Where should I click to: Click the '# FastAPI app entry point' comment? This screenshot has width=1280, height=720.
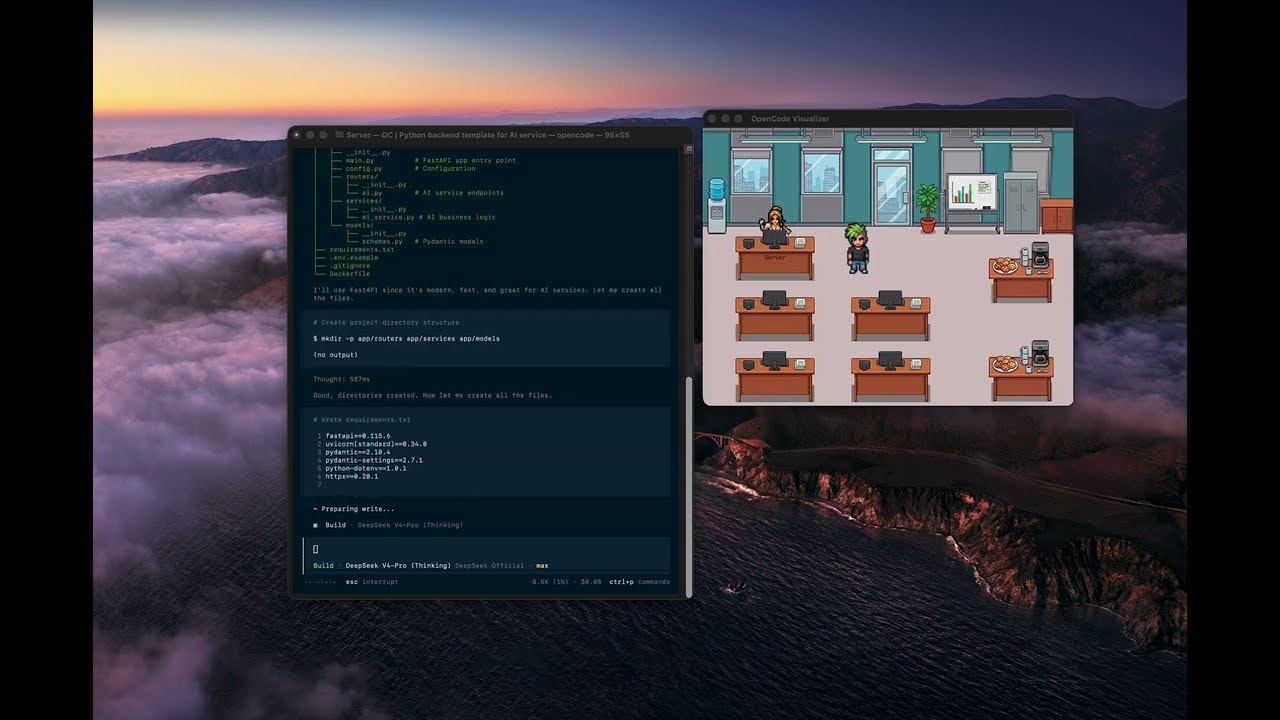pyautogui.click(x=465, y=160)
